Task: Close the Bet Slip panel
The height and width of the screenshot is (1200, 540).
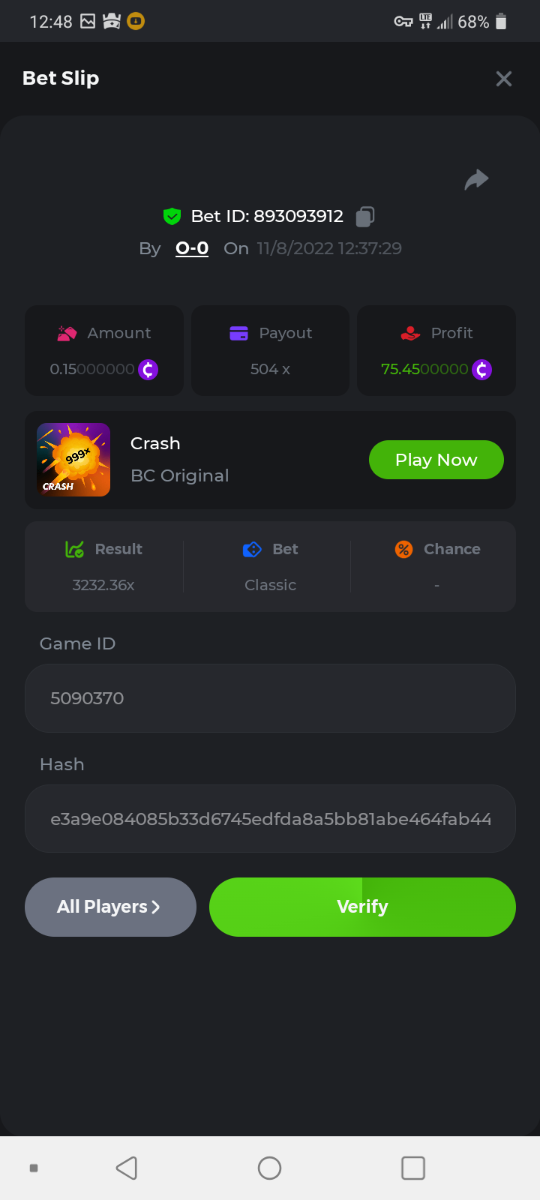Action: pos(504,78)
